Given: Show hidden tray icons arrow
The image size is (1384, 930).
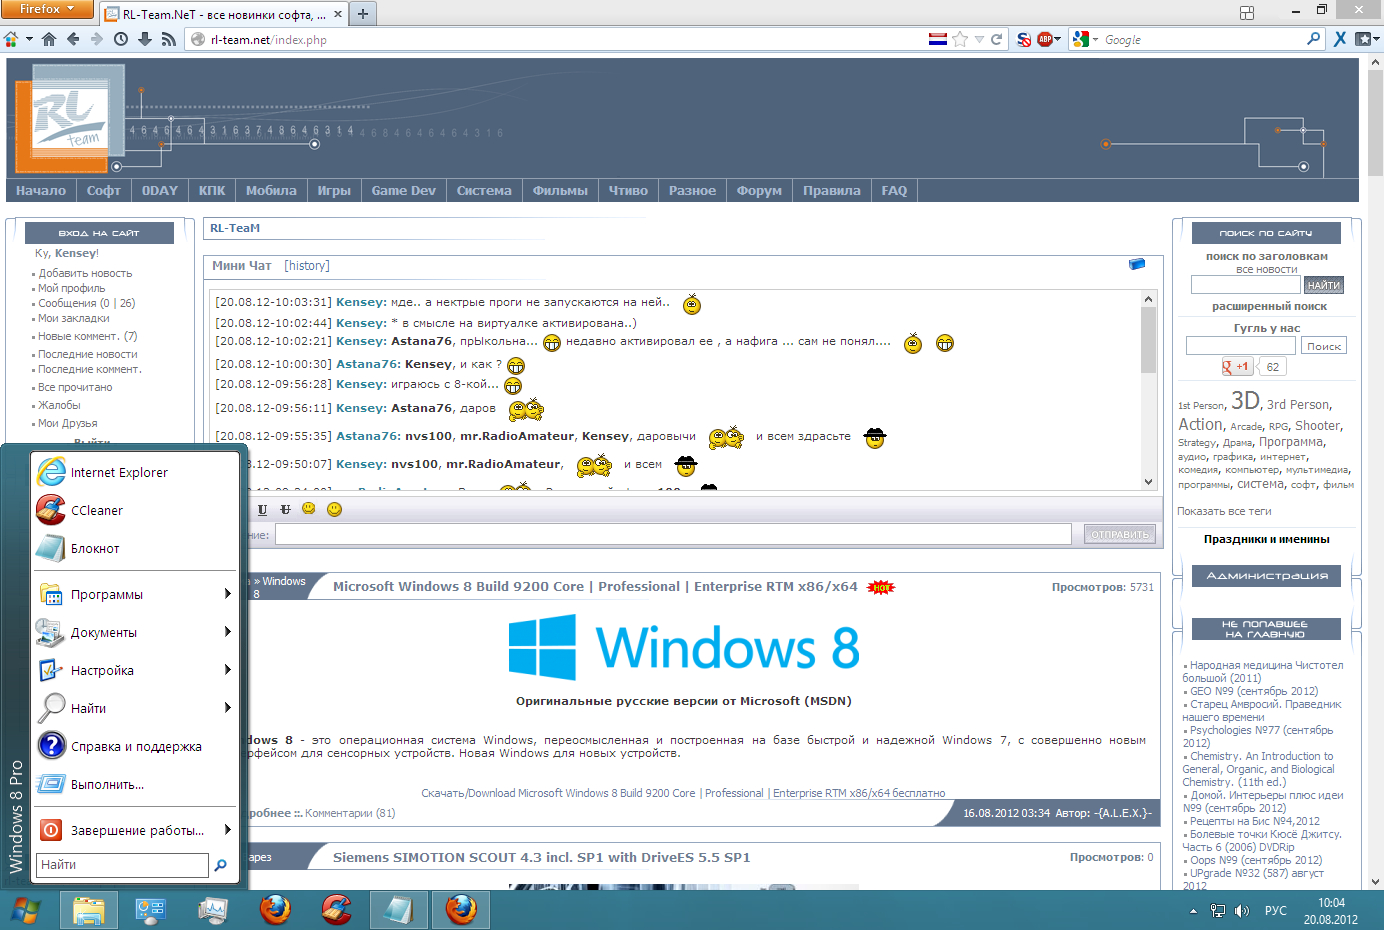Looking at the screenshot, I should [1193, 912].
